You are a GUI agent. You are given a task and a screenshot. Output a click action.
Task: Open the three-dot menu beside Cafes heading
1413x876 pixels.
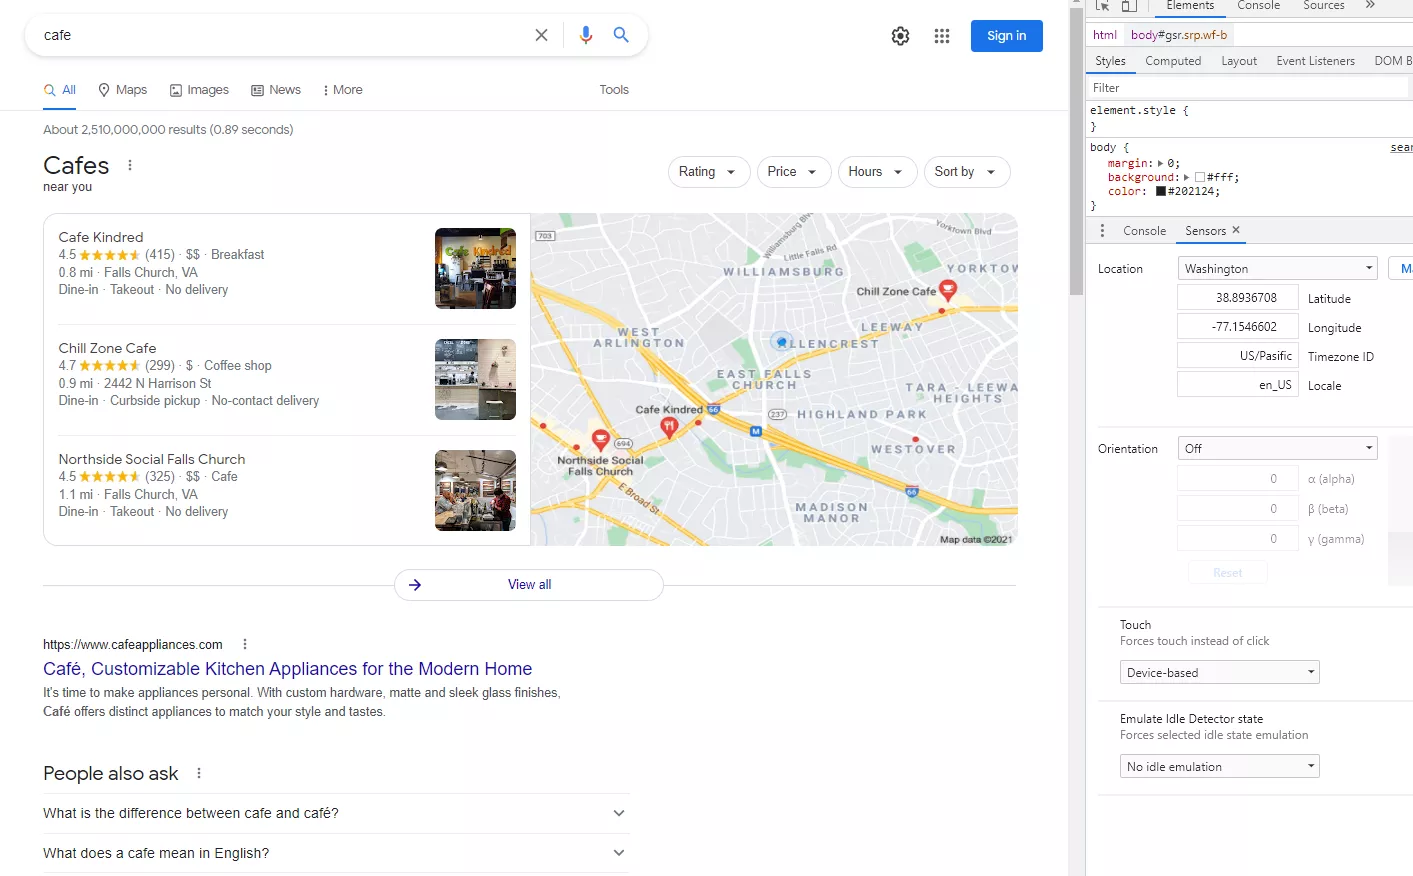(x=130, y=165)
